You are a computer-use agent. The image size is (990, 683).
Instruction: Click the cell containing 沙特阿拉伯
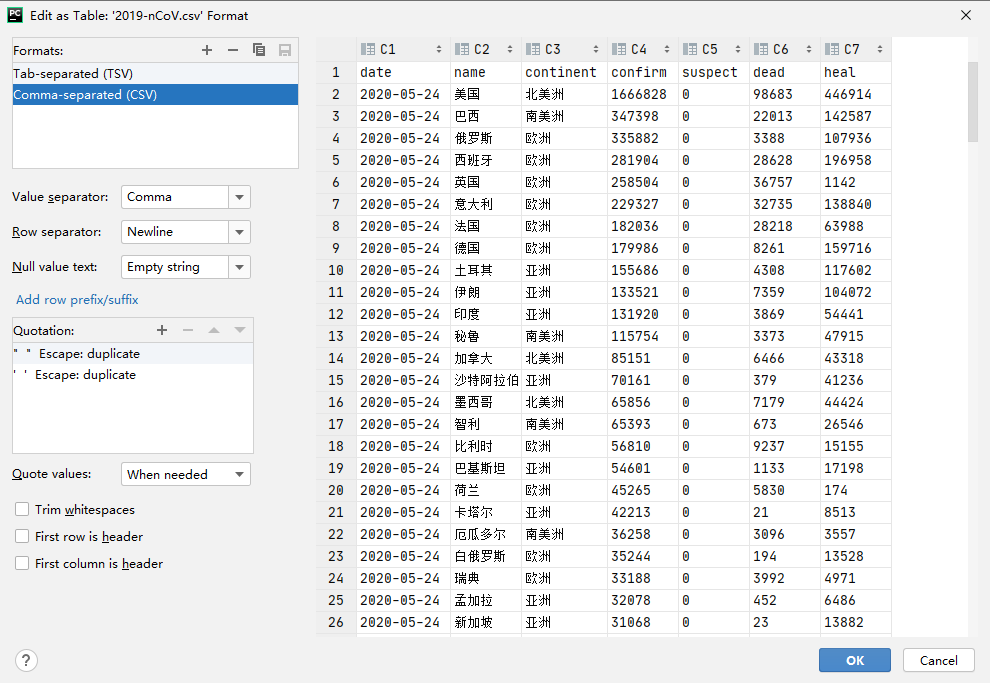[486, 380]
